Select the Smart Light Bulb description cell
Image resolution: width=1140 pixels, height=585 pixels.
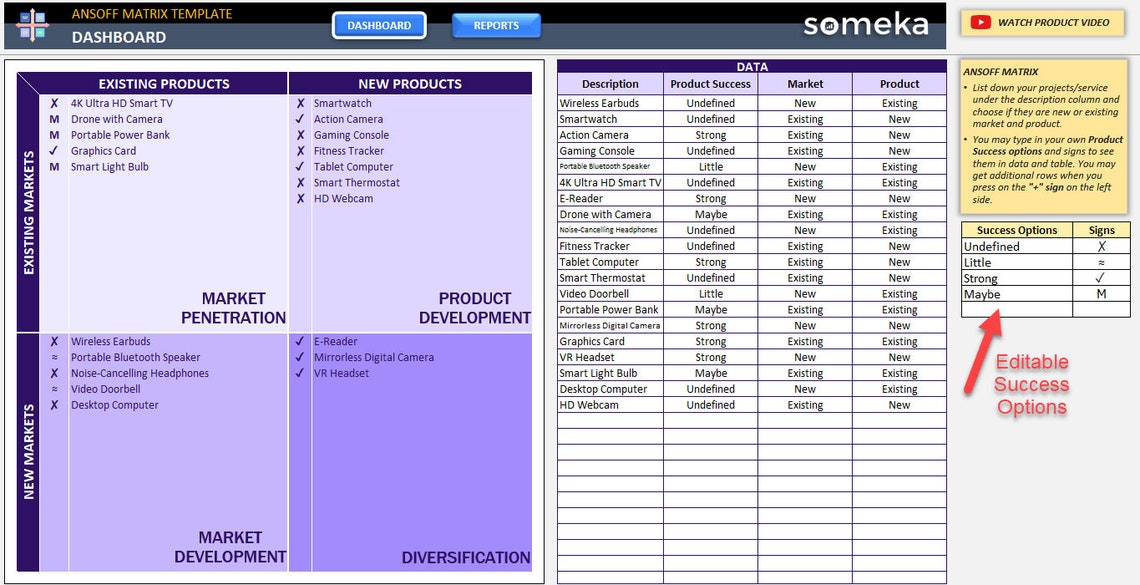pos(610,373)
